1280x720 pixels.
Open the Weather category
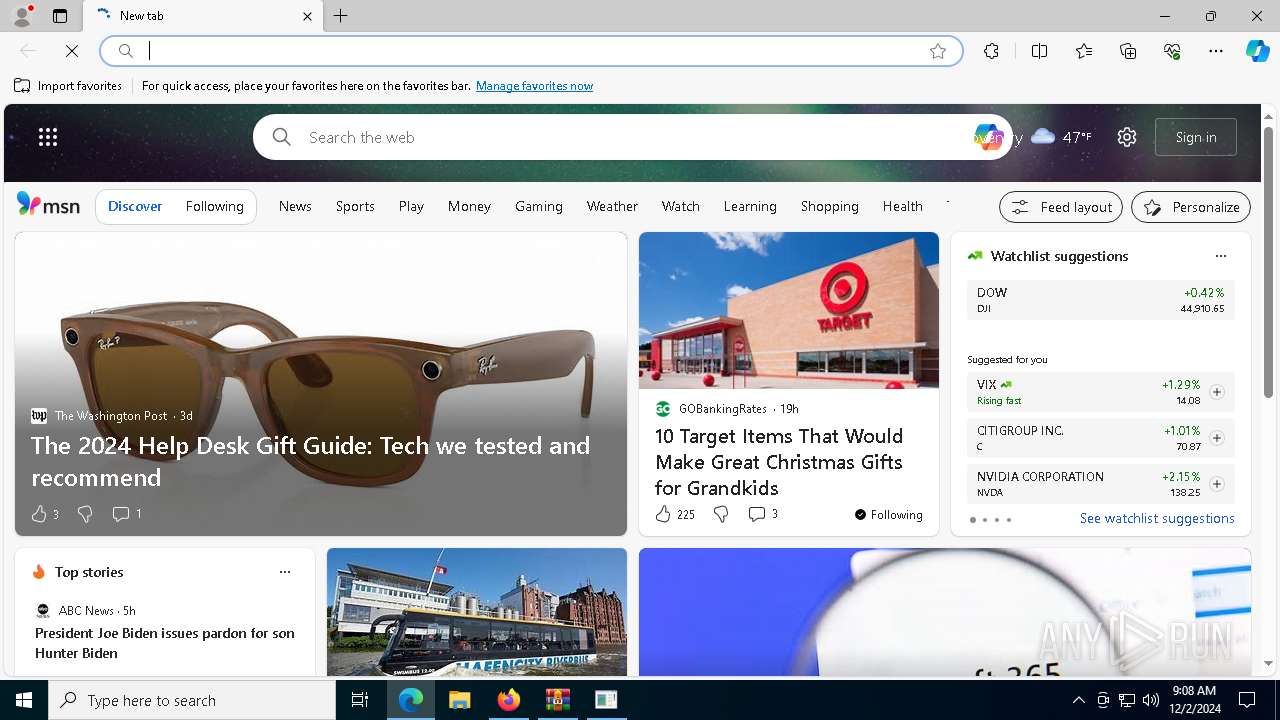pyautogui.click(x=612, y=206)
